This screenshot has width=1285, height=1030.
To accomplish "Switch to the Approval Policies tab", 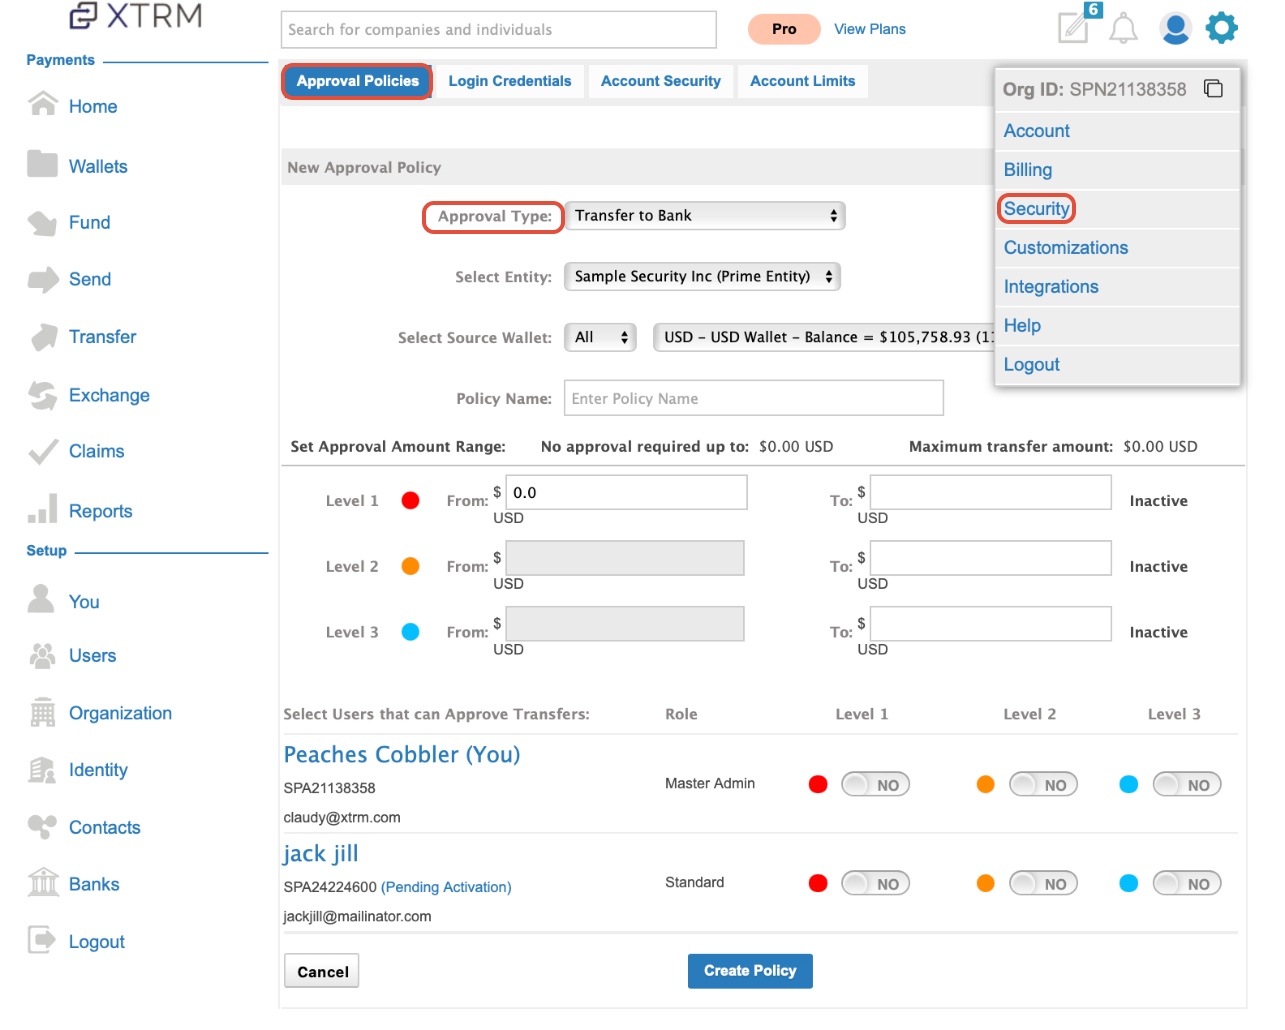I will (x=357, y=81).
